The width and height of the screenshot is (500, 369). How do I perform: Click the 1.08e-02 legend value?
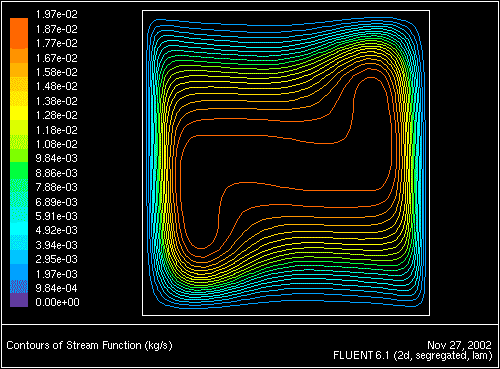pyautogui.click(x=57, y=144)
